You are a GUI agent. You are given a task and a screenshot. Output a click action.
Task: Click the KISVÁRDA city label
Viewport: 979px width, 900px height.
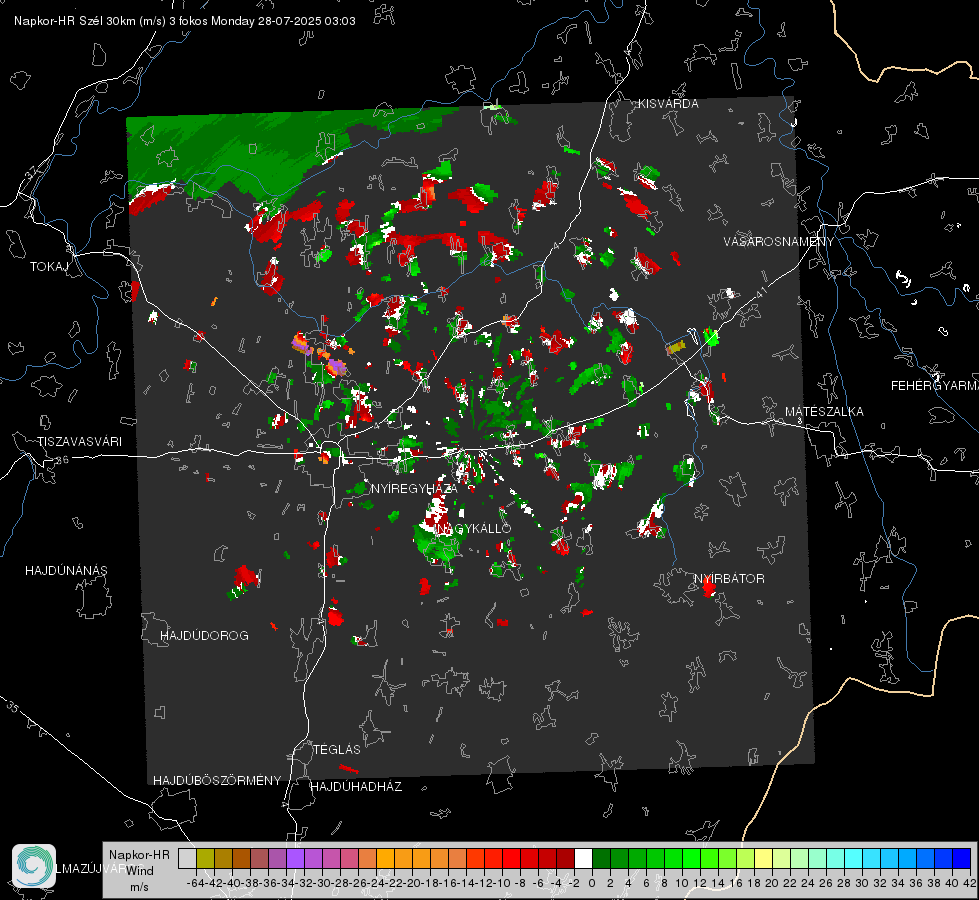668,104
